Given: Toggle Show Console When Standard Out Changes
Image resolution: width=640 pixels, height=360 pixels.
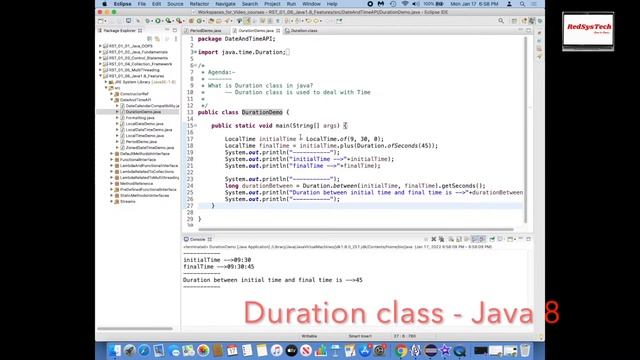Looking at the screenshot, I should click(x=474, y=239).
